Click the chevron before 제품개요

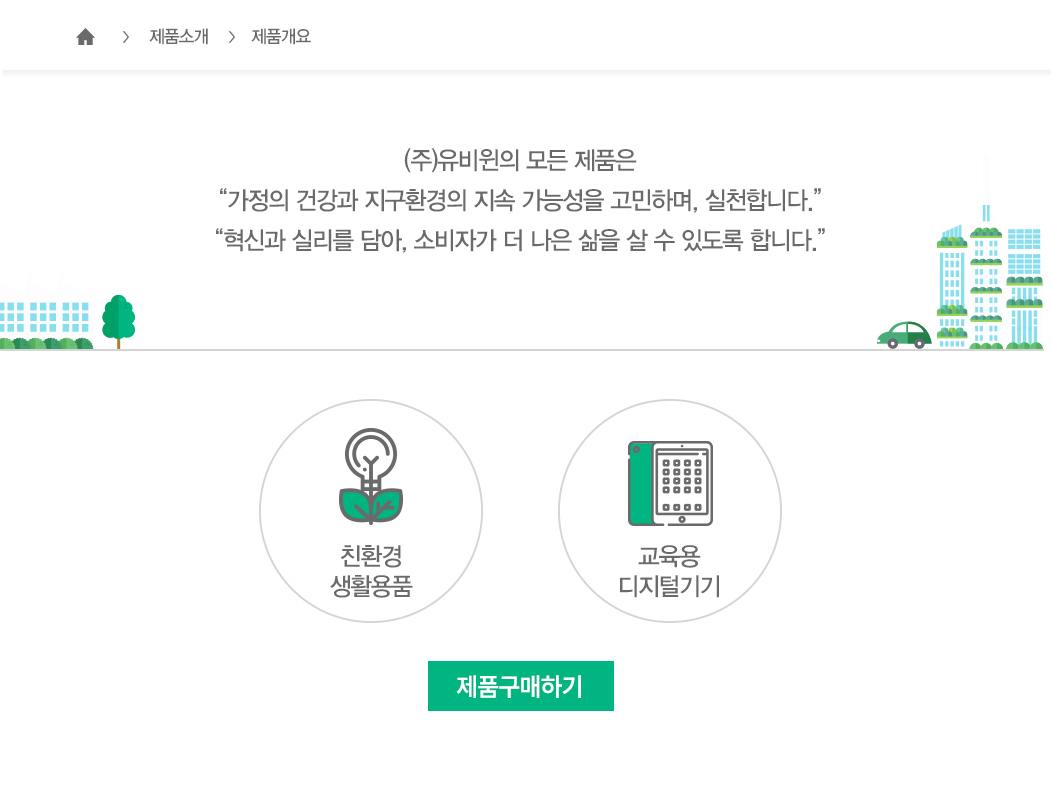point(231,37)
